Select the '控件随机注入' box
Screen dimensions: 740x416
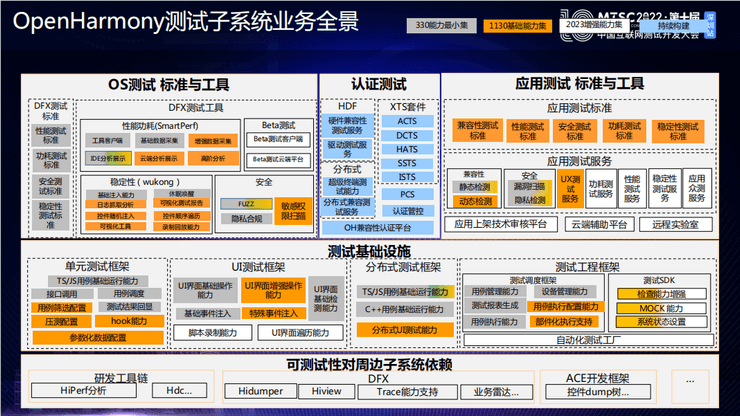[116, 216]
